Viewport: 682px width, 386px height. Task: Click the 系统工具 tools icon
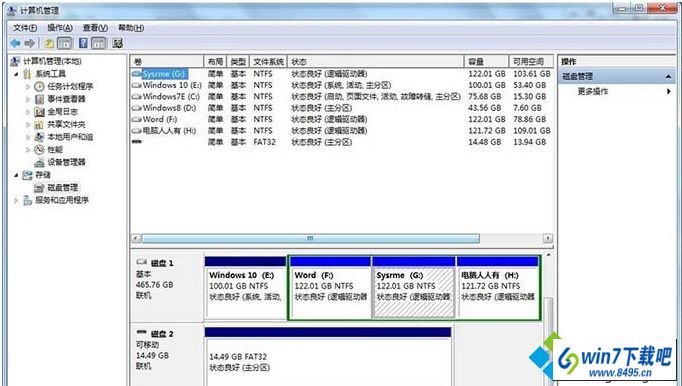pos(27,74)
